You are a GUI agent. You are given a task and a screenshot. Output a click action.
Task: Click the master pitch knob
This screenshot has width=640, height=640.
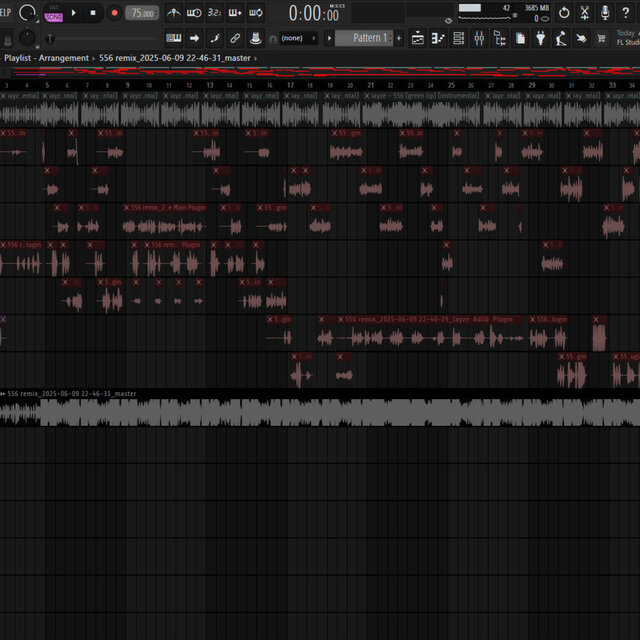click(x=27, y=38)
